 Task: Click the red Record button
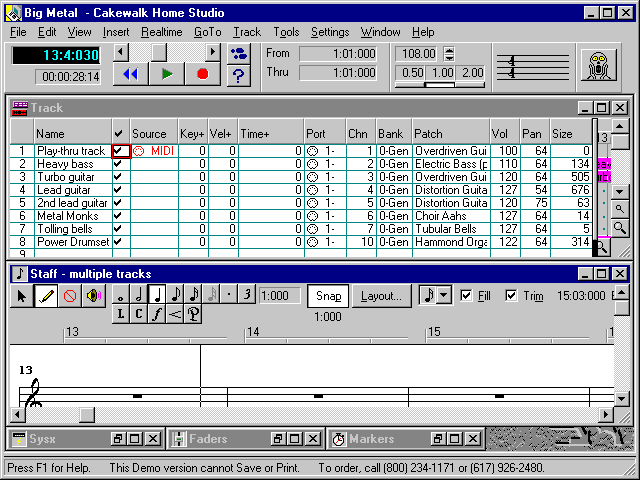pos(203,73)
